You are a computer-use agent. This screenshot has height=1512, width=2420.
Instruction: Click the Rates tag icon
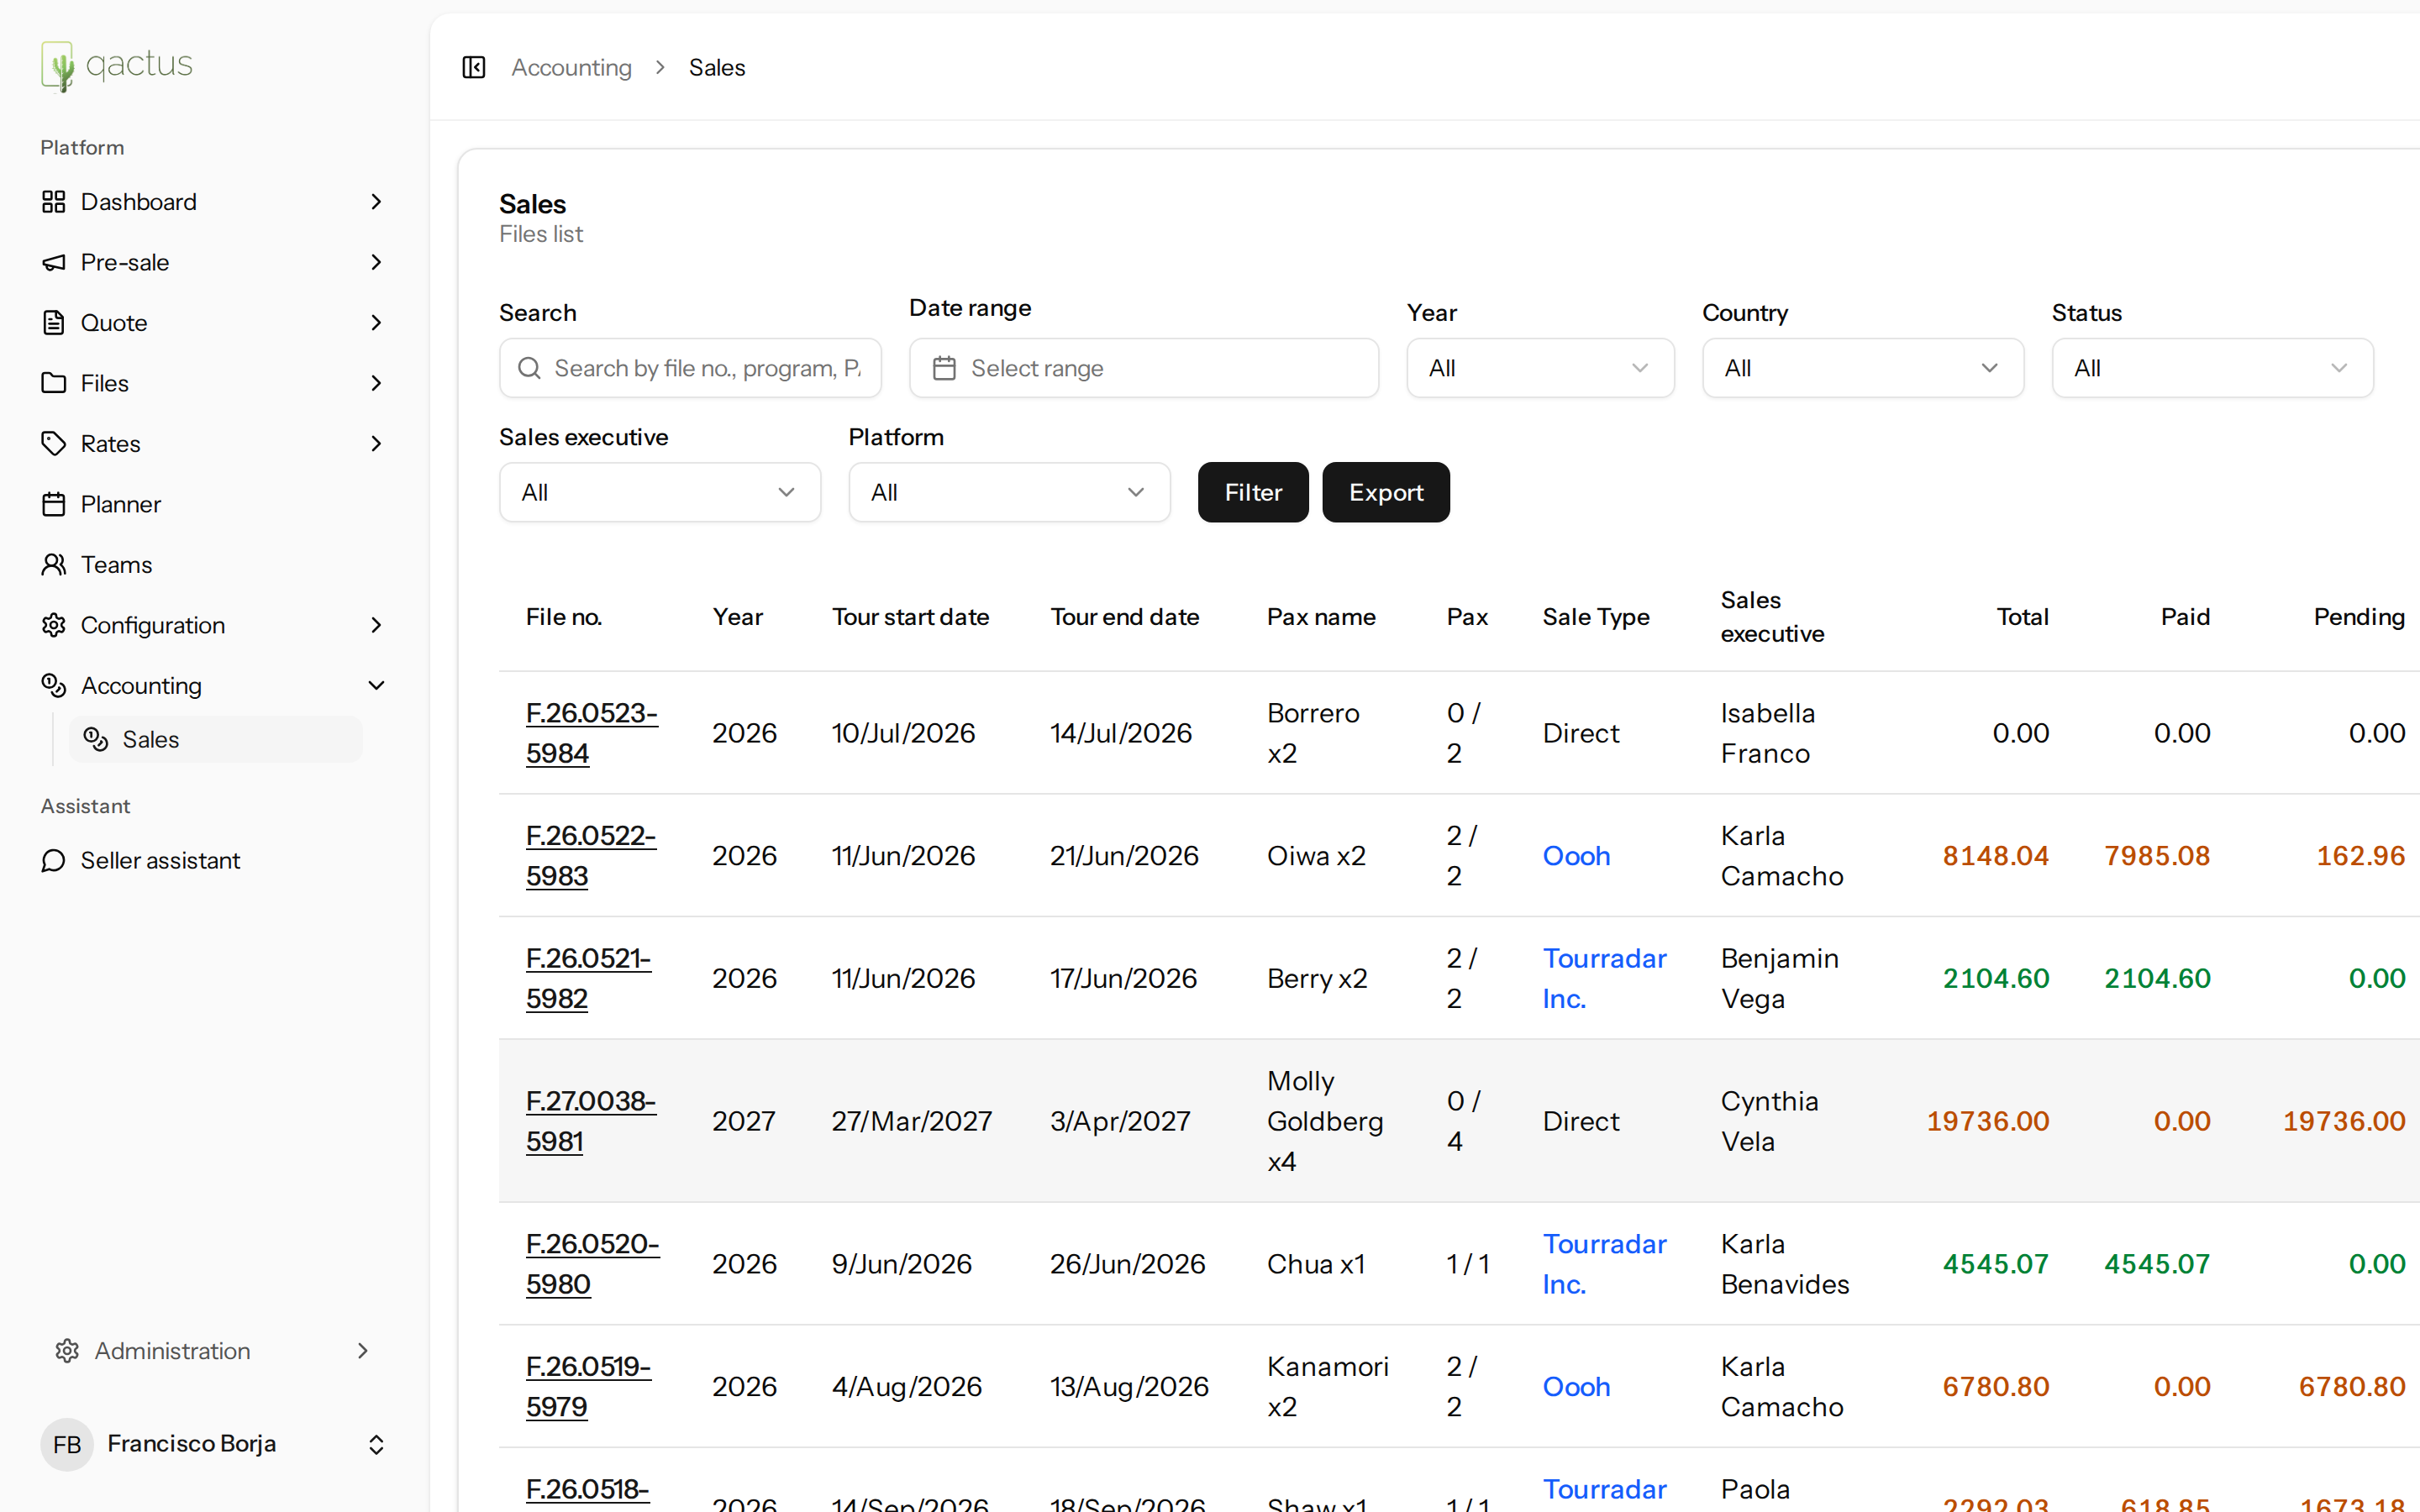pos(54,444)
